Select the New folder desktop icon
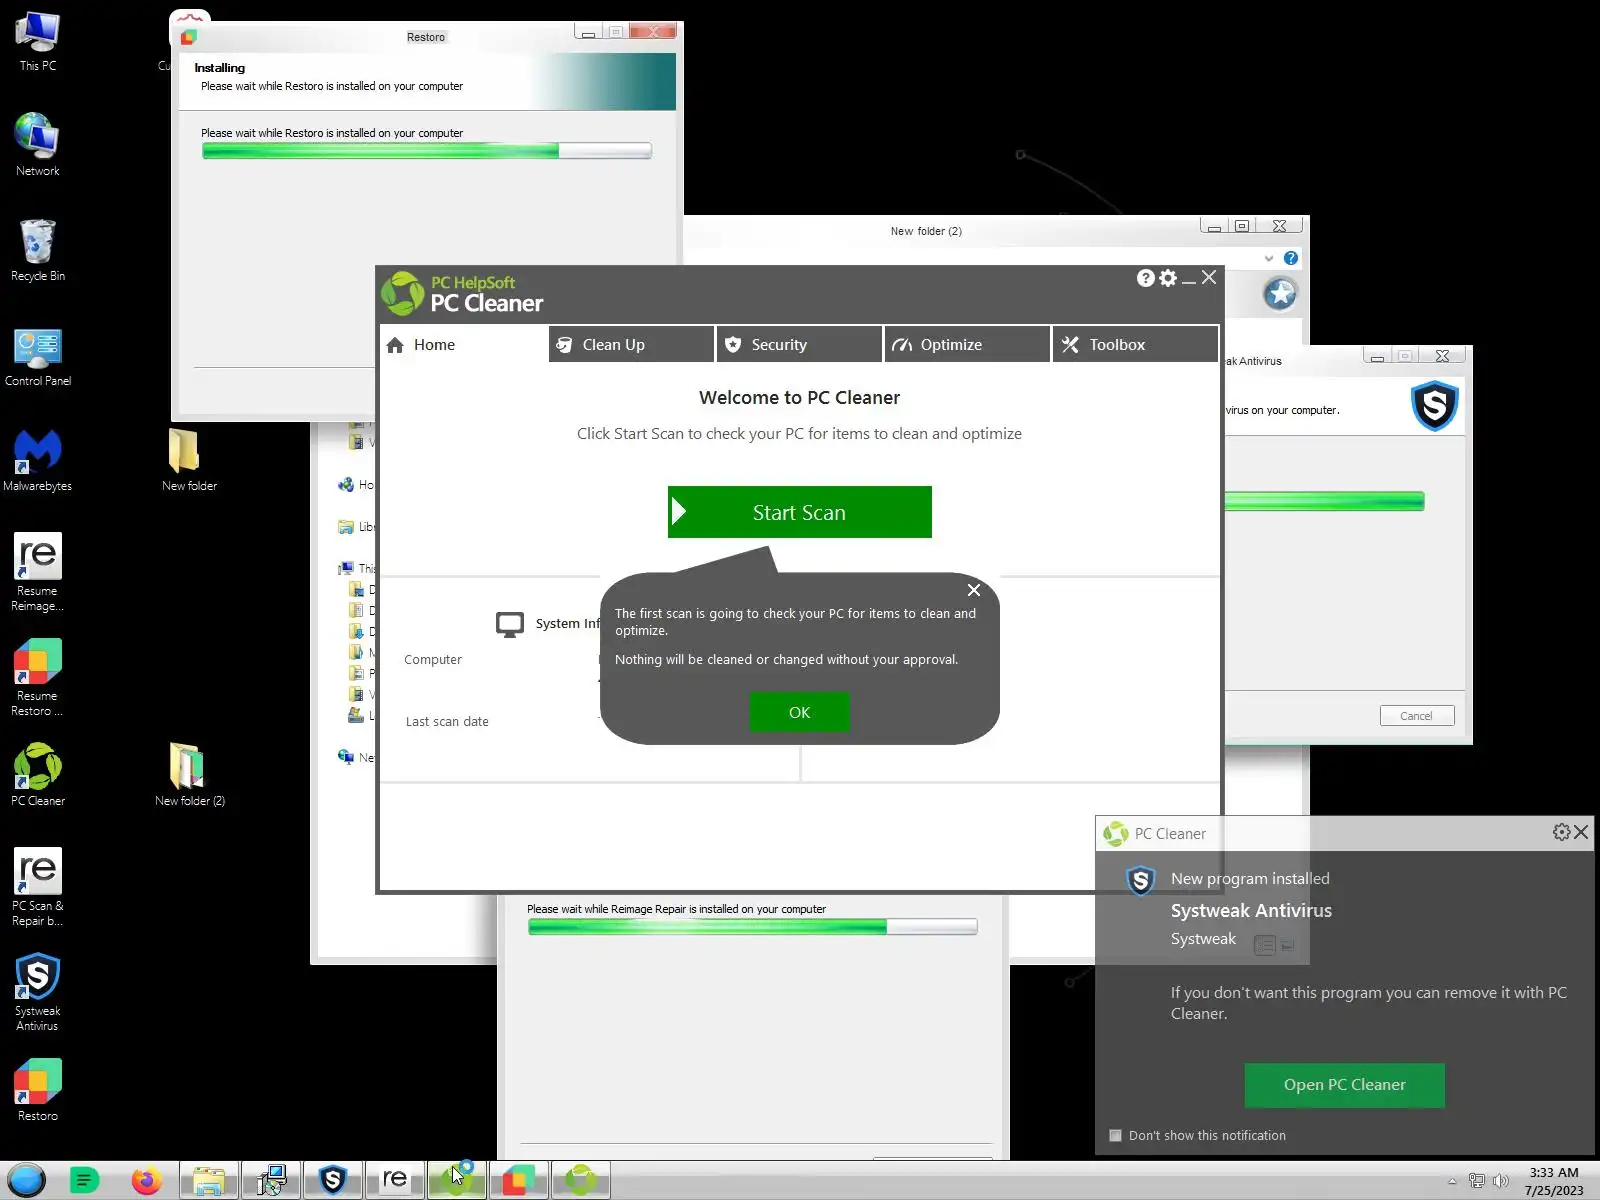 189,461
